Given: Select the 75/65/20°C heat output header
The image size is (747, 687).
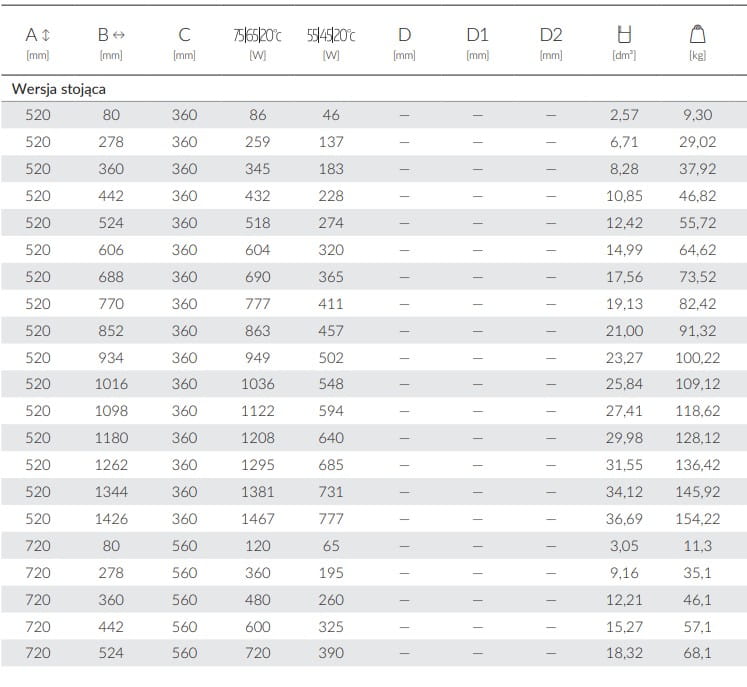Looking at the screenshot, I should coord(257,35).
